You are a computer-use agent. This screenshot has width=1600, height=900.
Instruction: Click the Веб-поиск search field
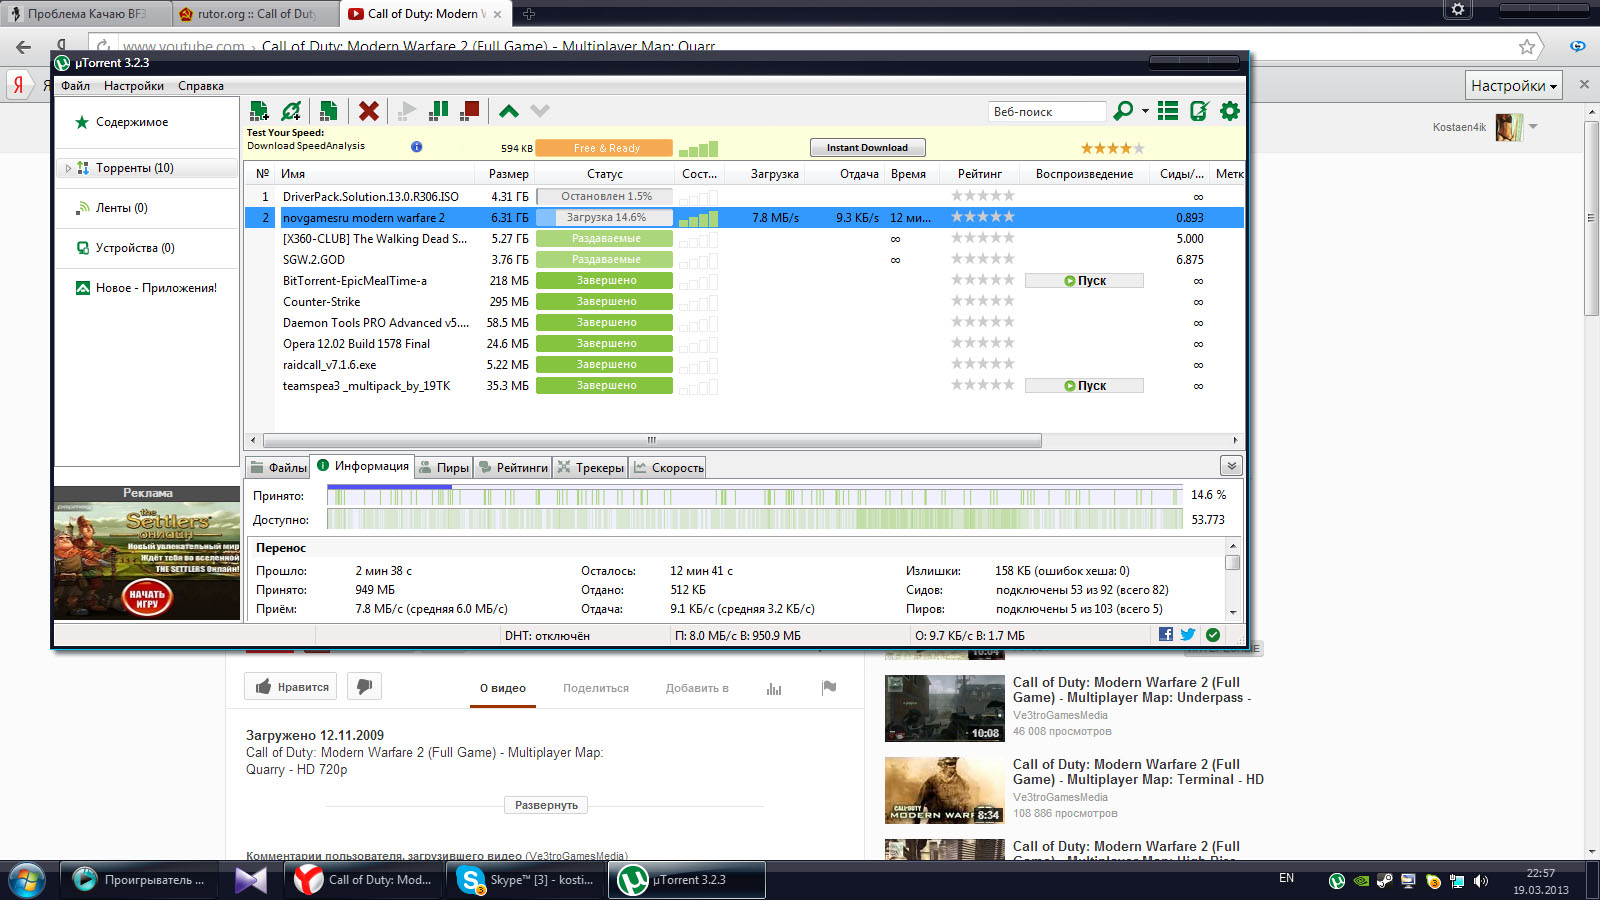point(1046,112)
